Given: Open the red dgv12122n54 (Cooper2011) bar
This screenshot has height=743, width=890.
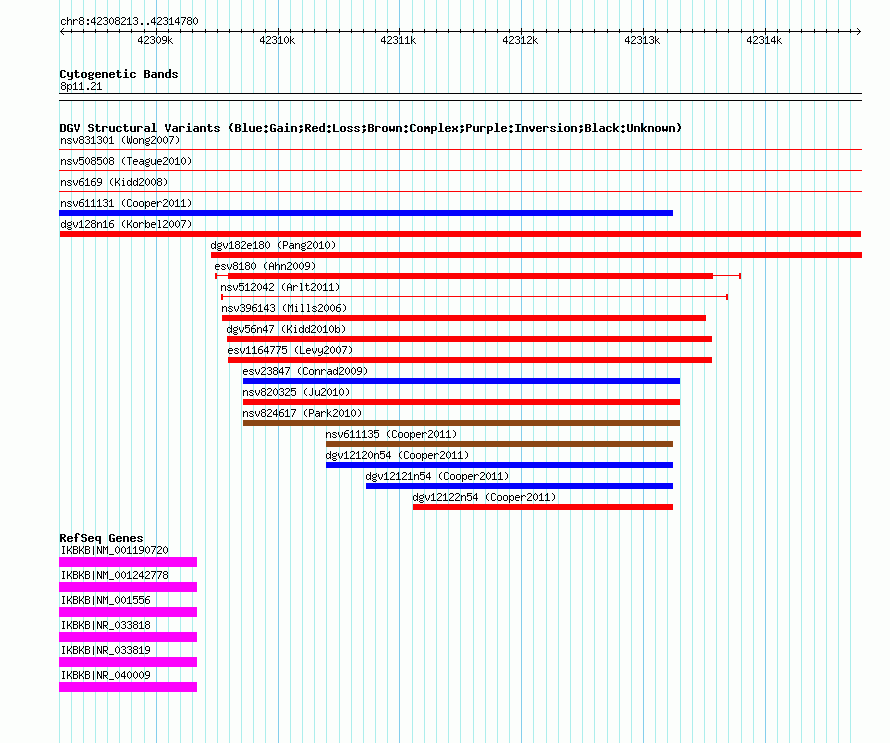Looking at the screenshot, I should (x=543, y=507).
